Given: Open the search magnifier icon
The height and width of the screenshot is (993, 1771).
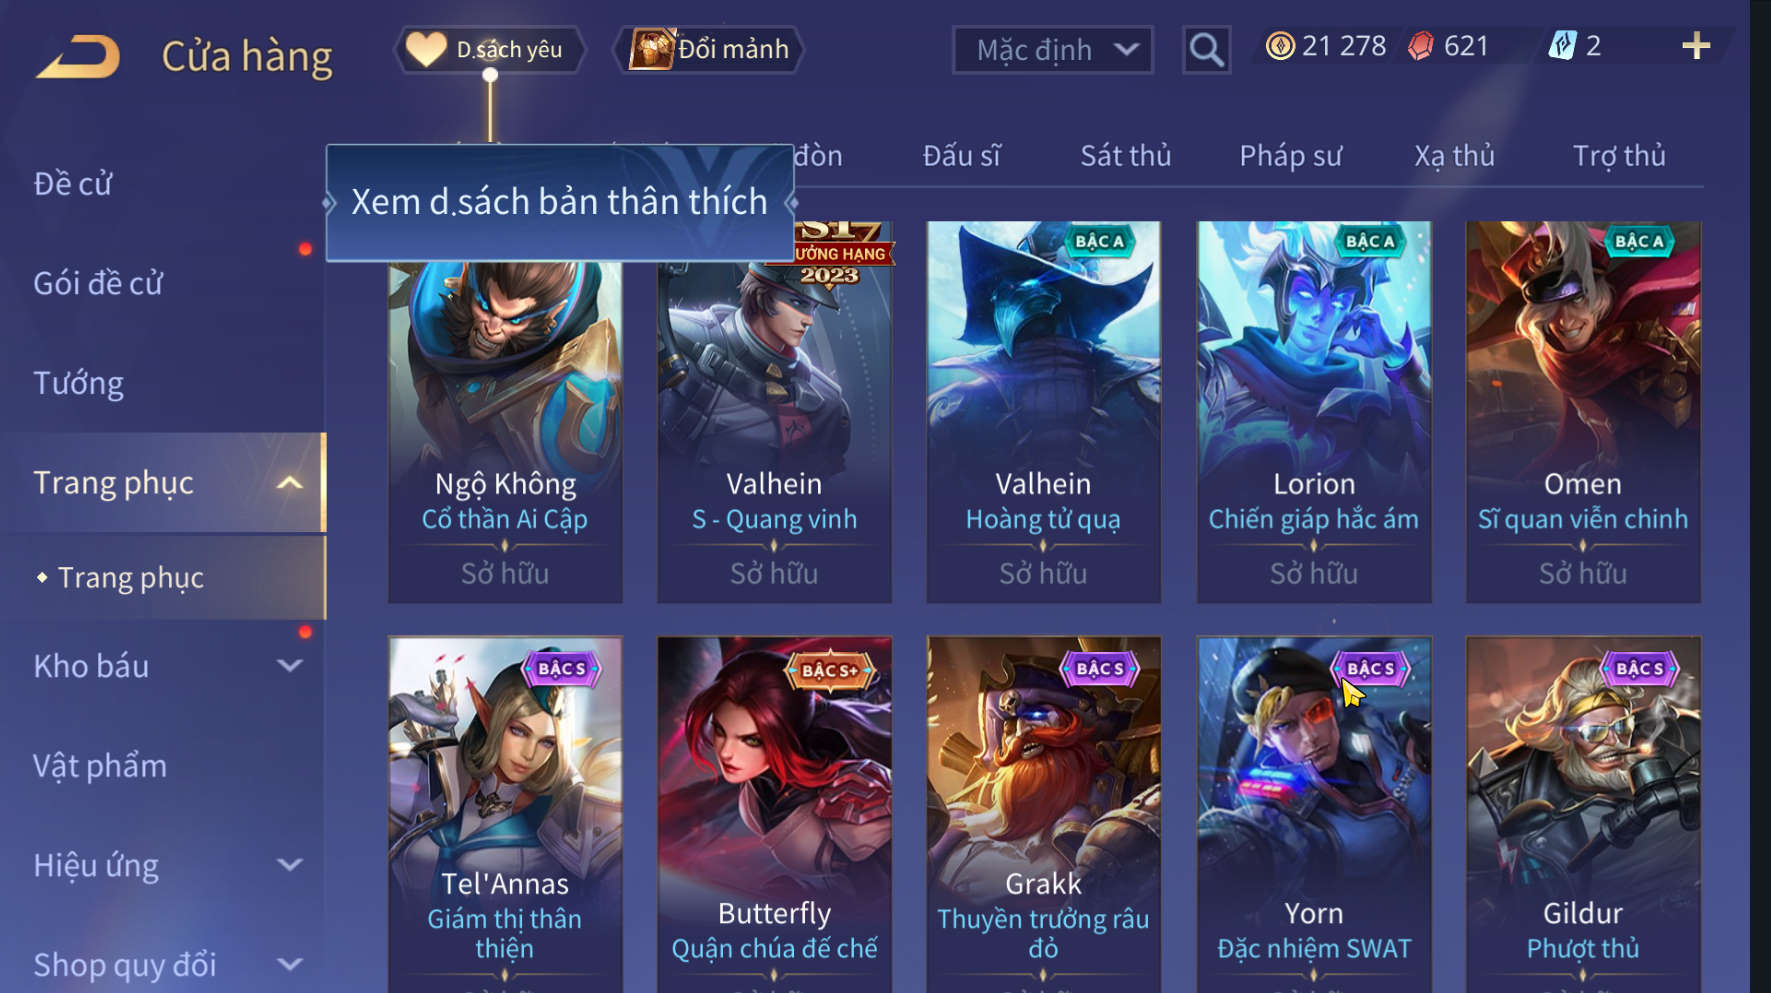Looking at the screenshot, I should [x=1206, y=49].
